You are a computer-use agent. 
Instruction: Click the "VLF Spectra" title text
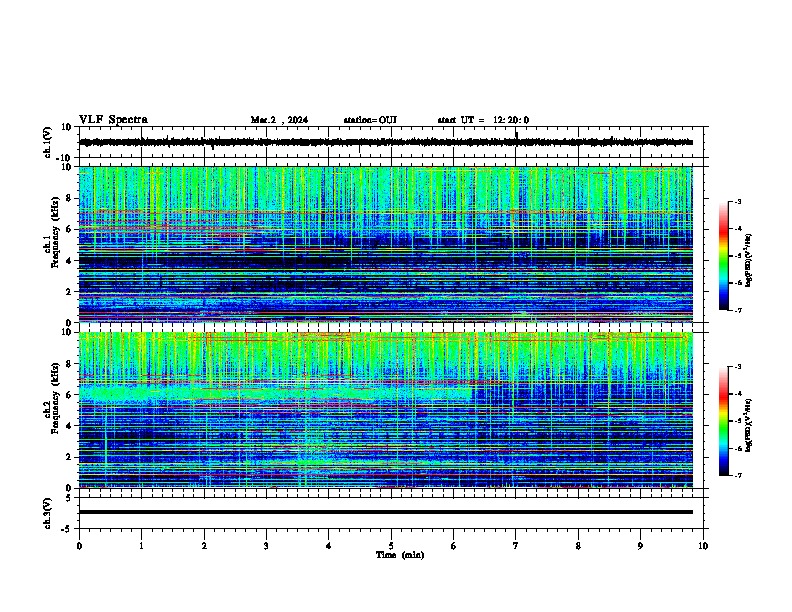click(x=113, y=120)
